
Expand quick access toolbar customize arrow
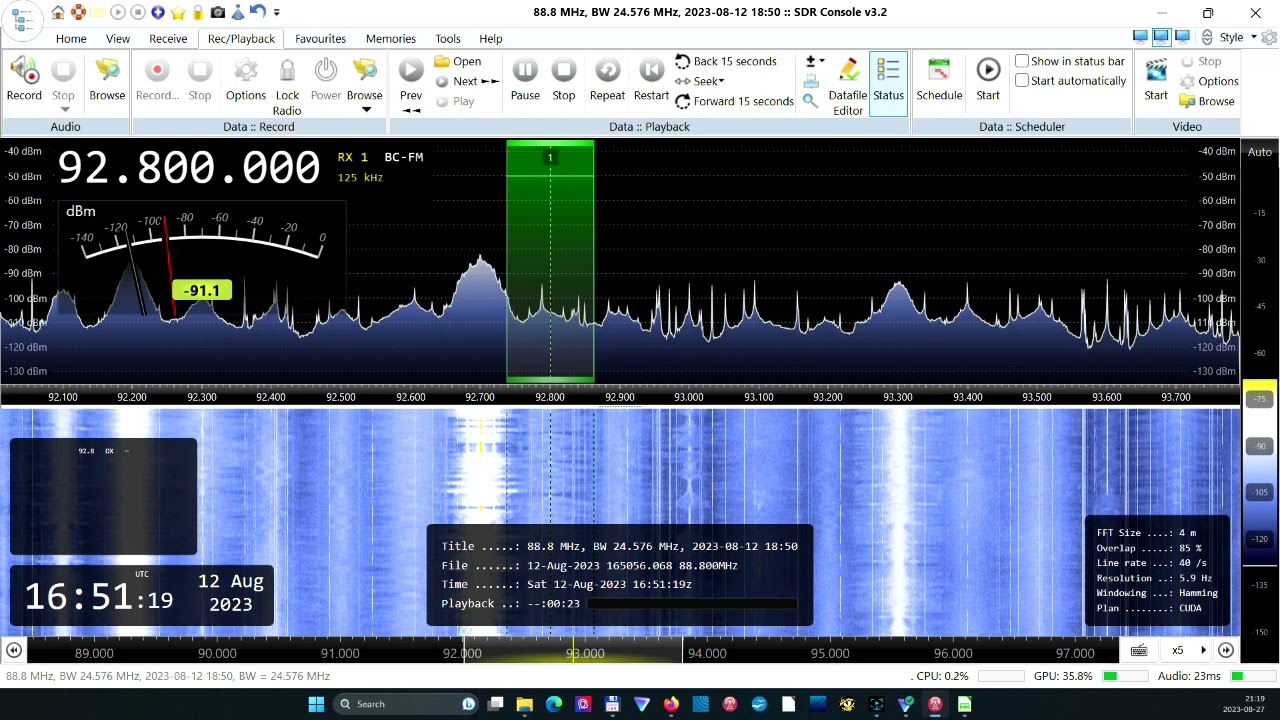[x=277, y=13]
